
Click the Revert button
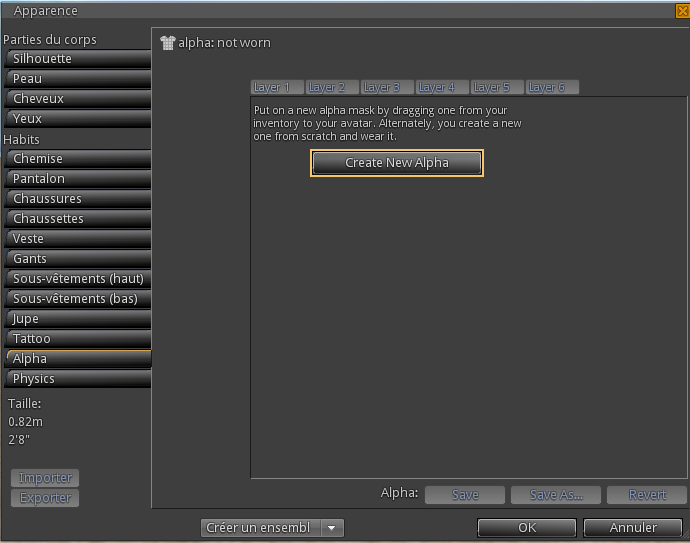(647, 495)
